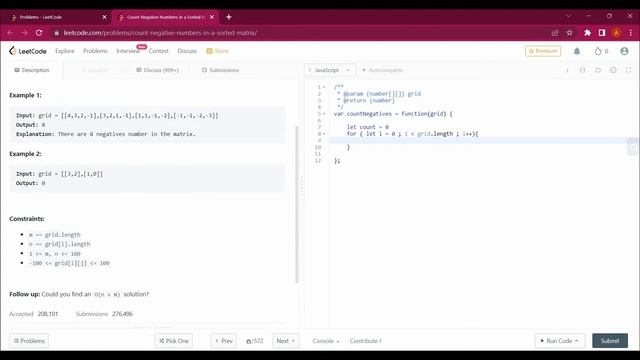Click the LeetCode logo
The width and height of the screenshot is (640, 360).
(28, 51)
